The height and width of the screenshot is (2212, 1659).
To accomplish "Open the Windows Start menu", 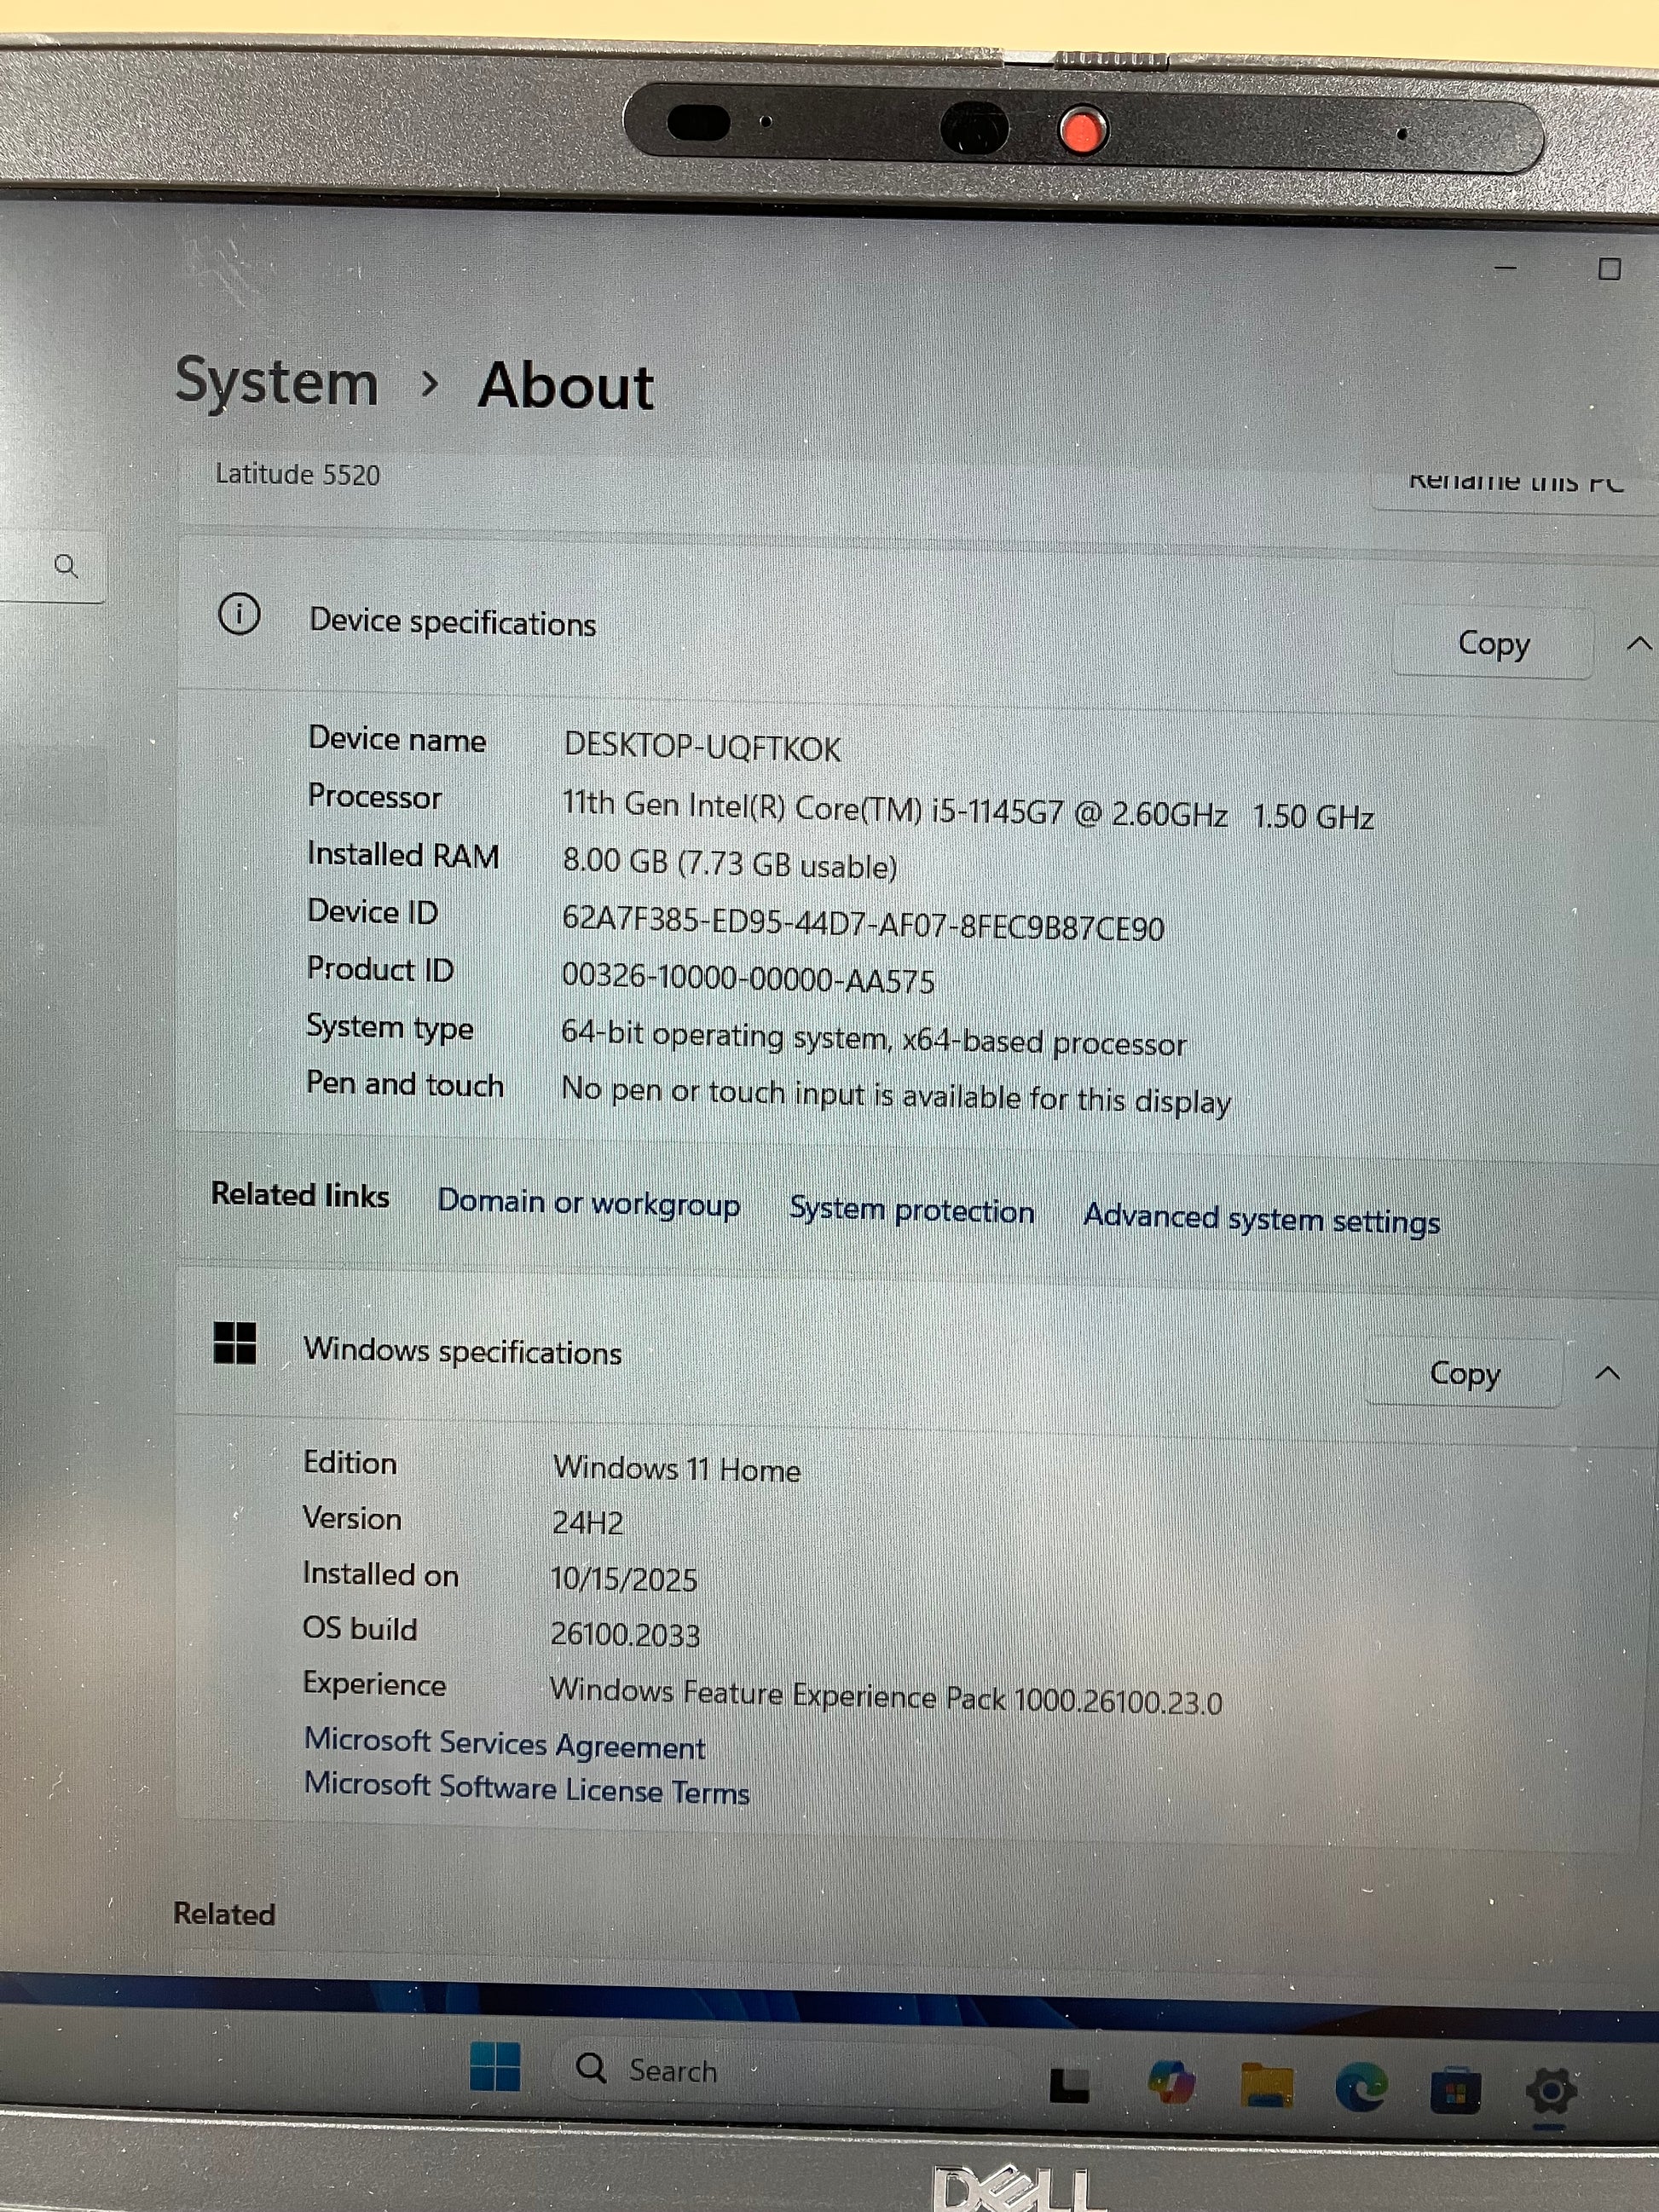I will click(x=494, y=2066).
